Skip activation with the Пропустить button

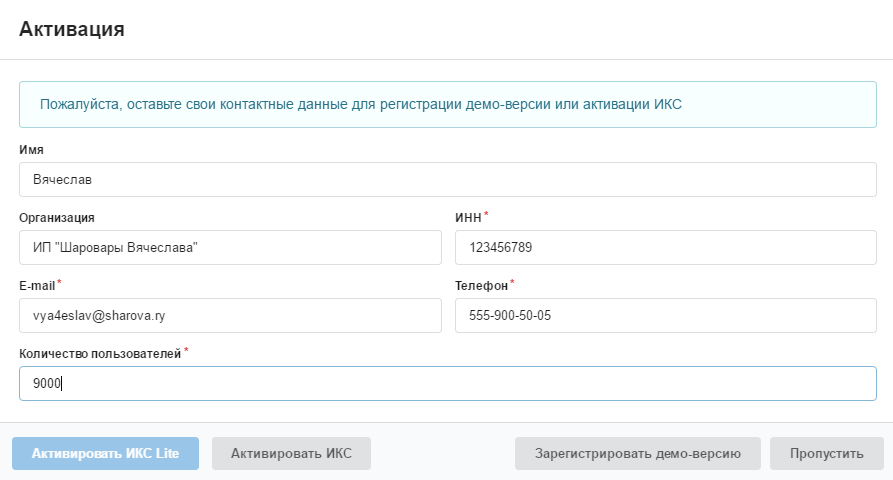coord(826,453)
